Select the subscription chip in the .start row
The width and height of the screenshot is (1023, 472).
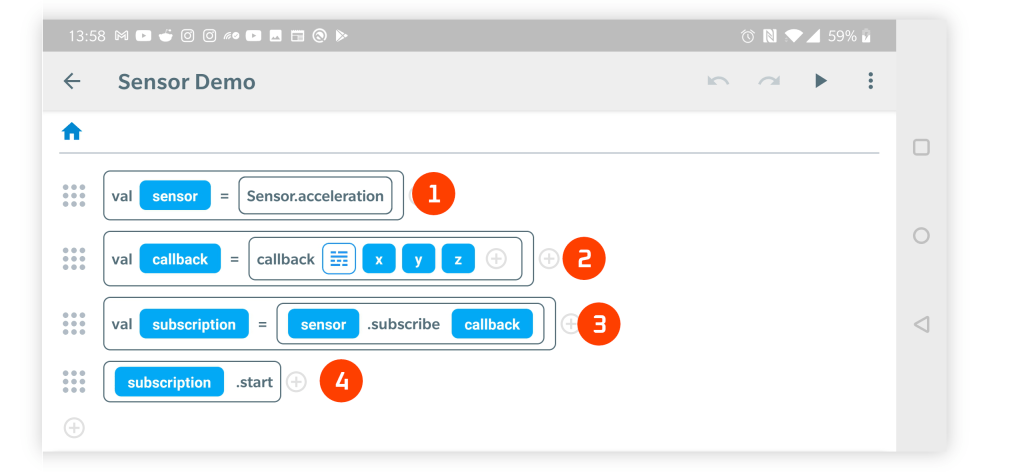click(169, 382)
